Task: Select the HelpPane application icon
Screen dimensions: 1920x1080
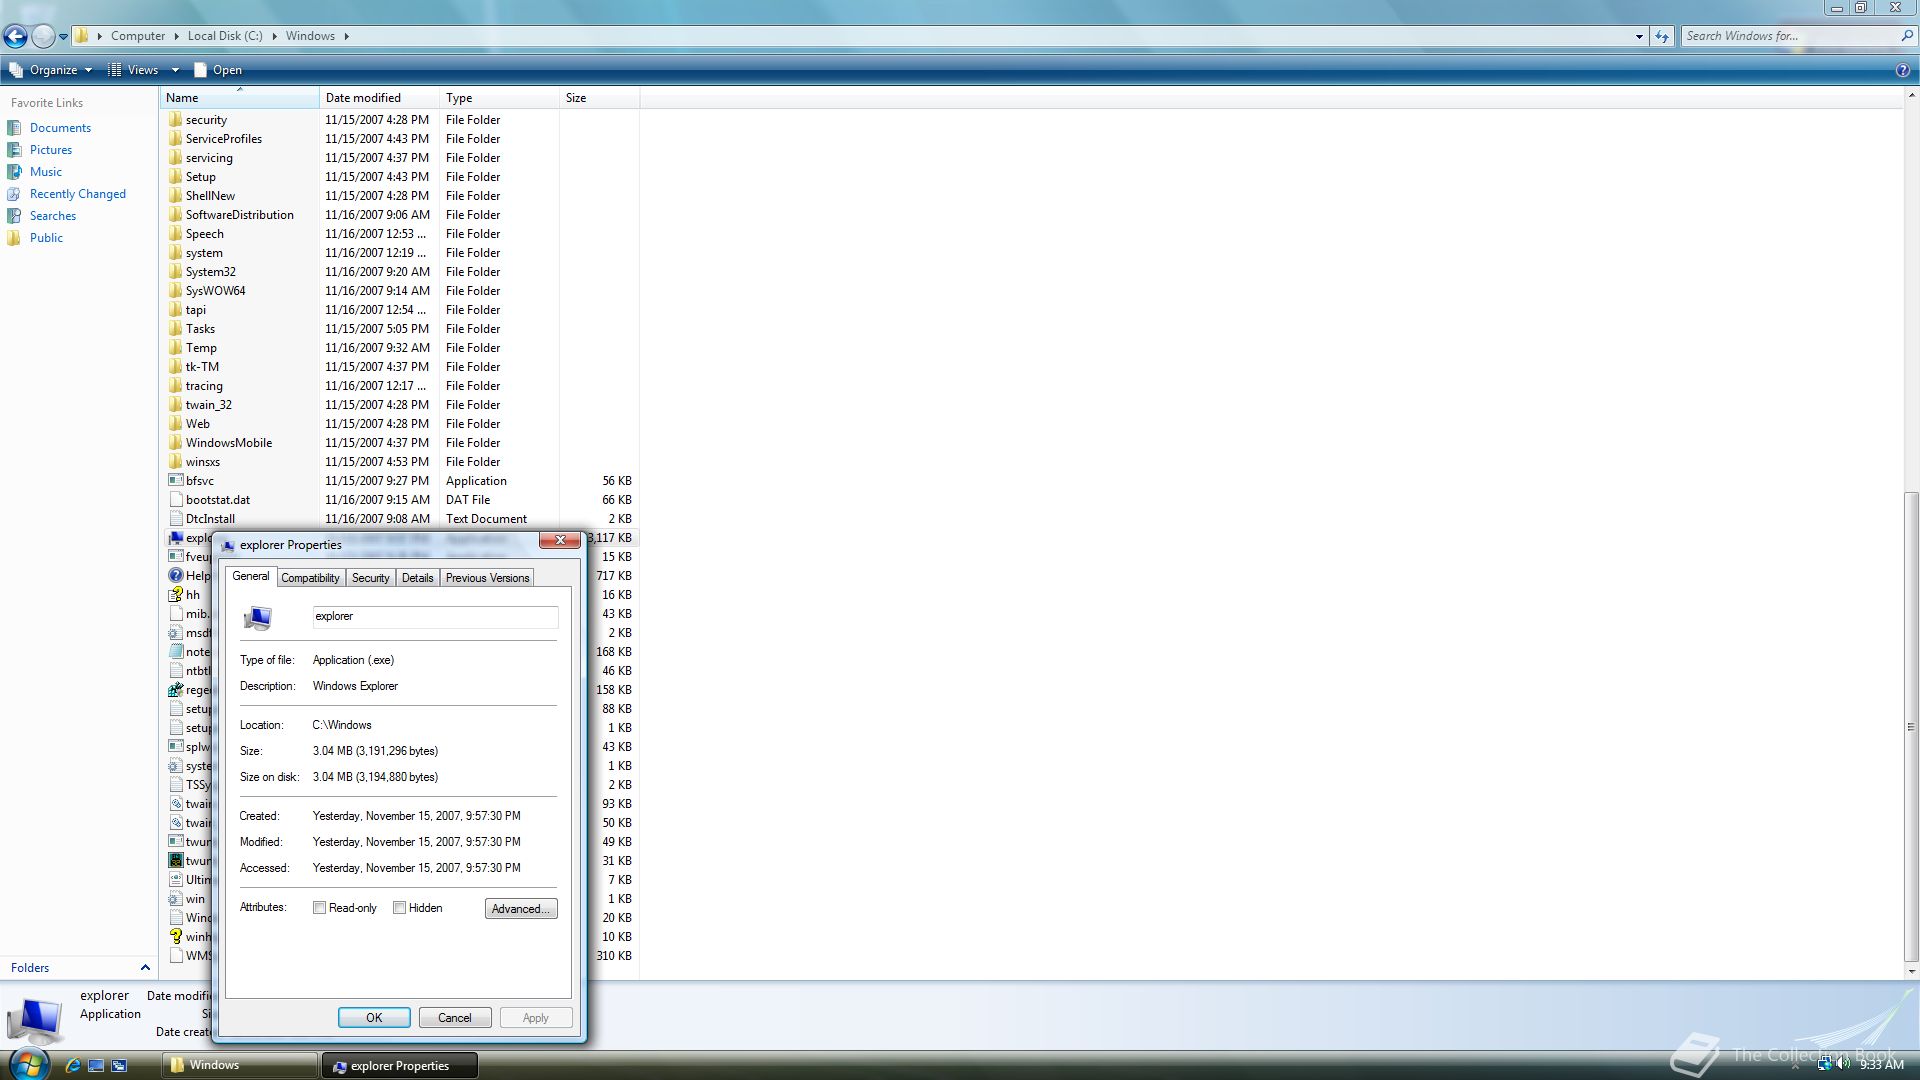Action: point(176,576)
